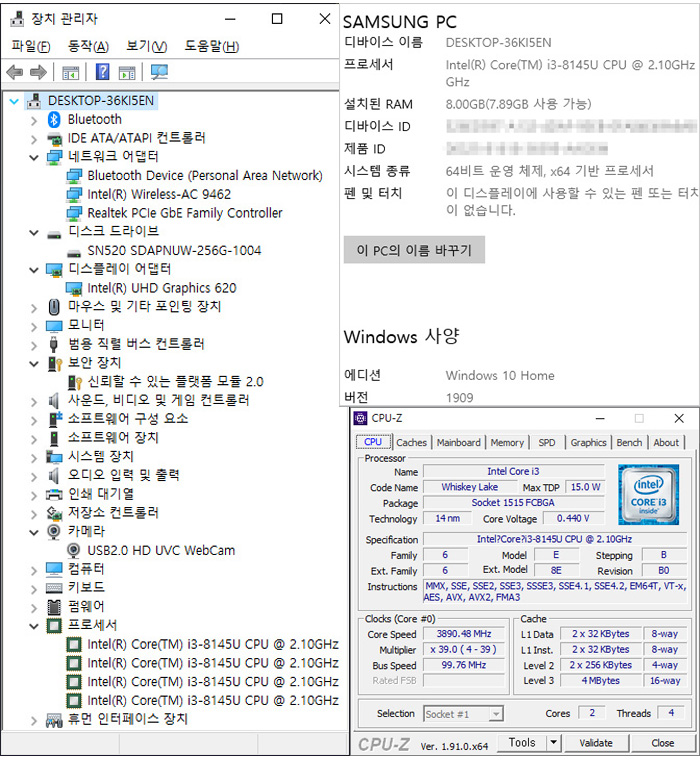This screenshot has width=700, height=761.
Task: Open the 도움말(H) menu
Action: click(212, 47)
